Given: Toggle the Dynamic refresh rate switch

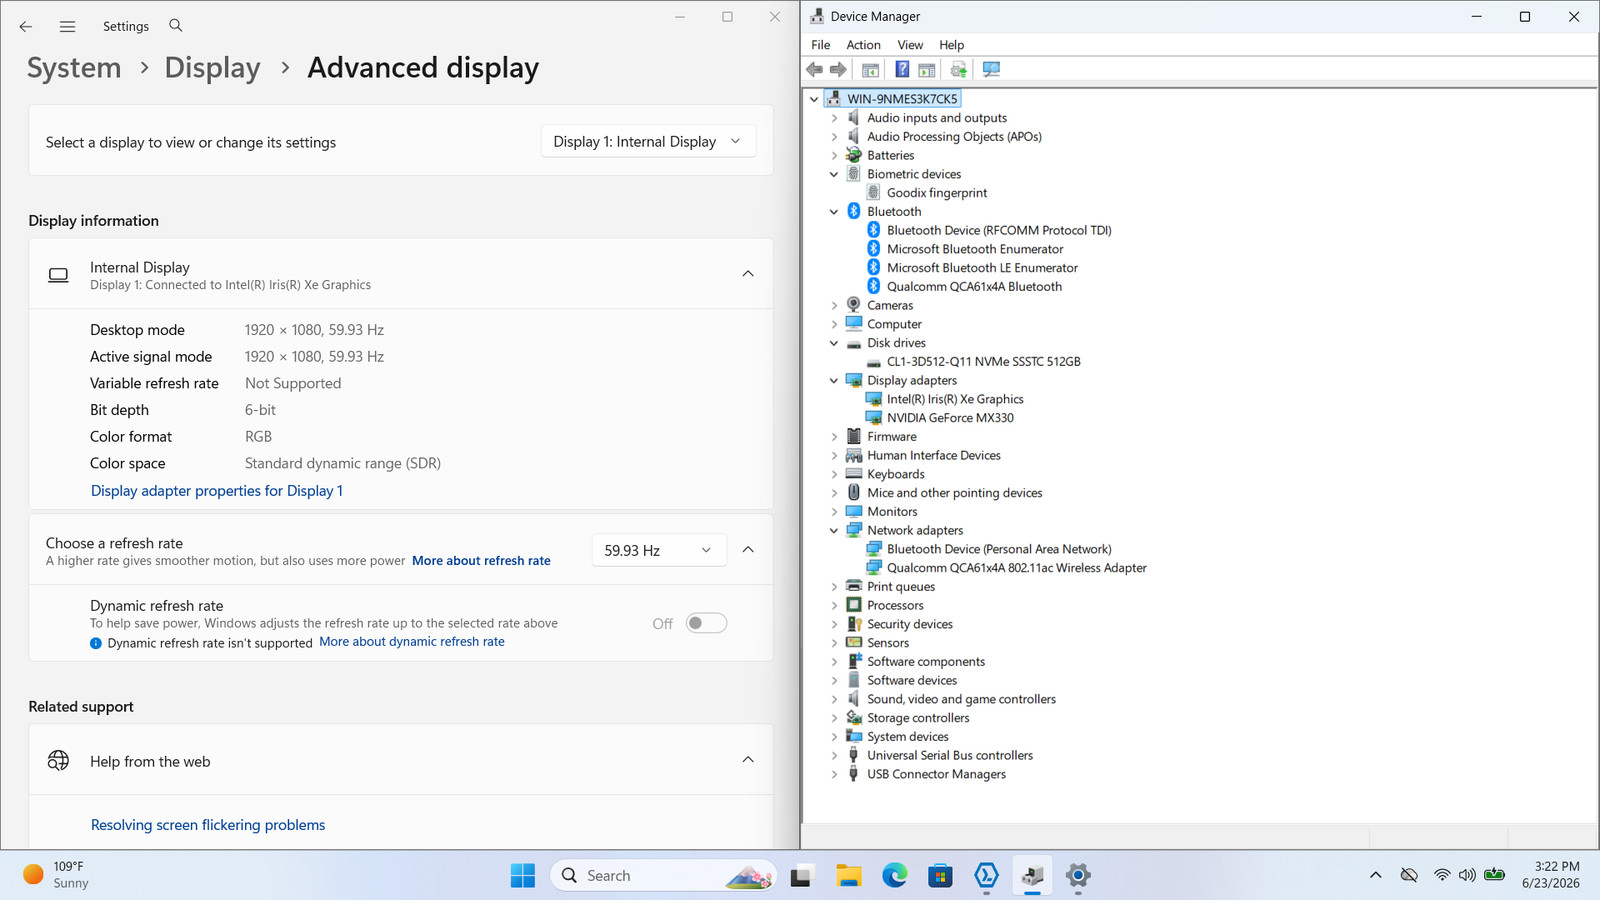Looking at the screenshot, I should pos(706,623).
